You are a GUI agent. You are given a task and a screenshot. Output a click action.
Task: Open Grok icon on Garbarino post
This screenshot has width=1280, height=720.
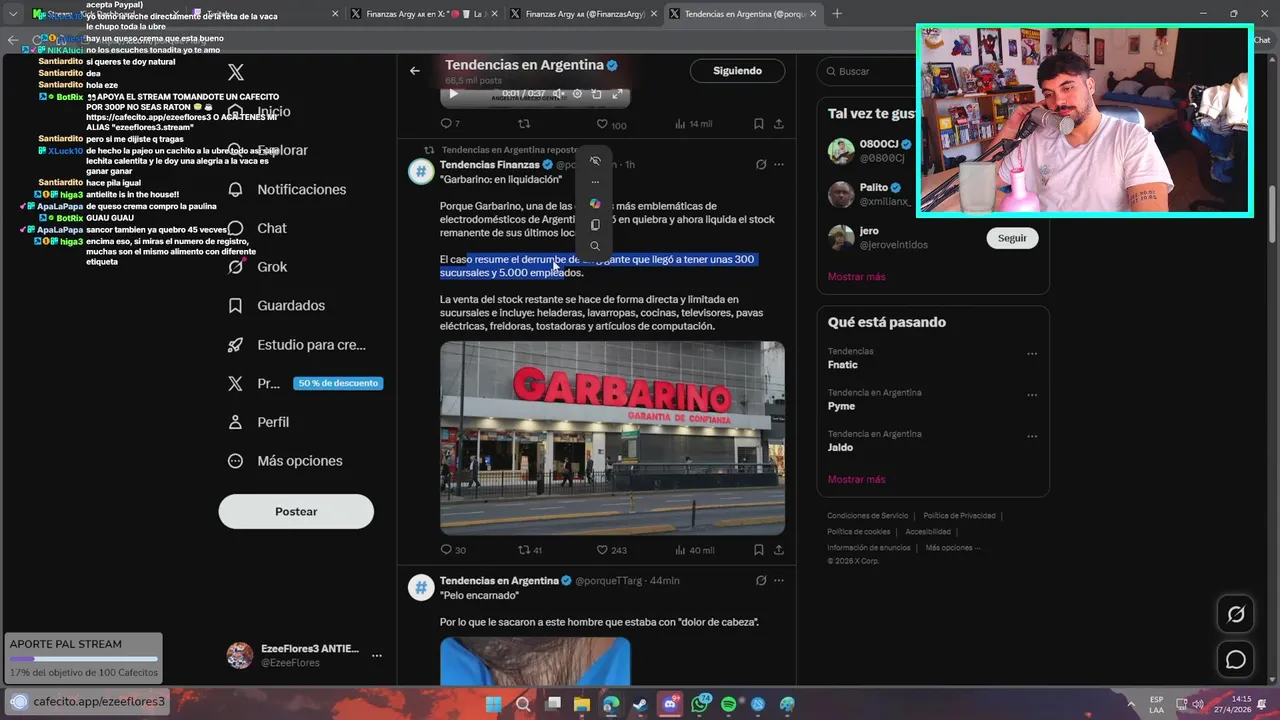761,164
